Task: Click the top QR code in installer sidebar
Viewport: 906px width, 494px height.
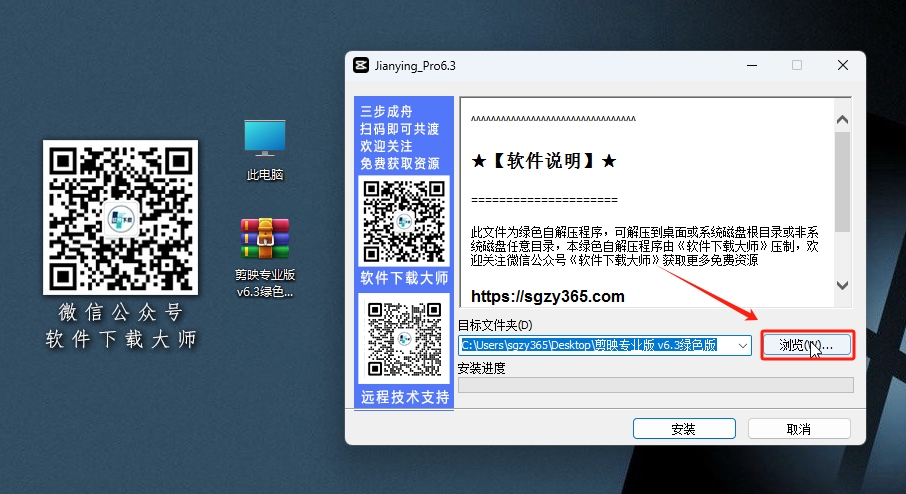Action: pos(404,221)
